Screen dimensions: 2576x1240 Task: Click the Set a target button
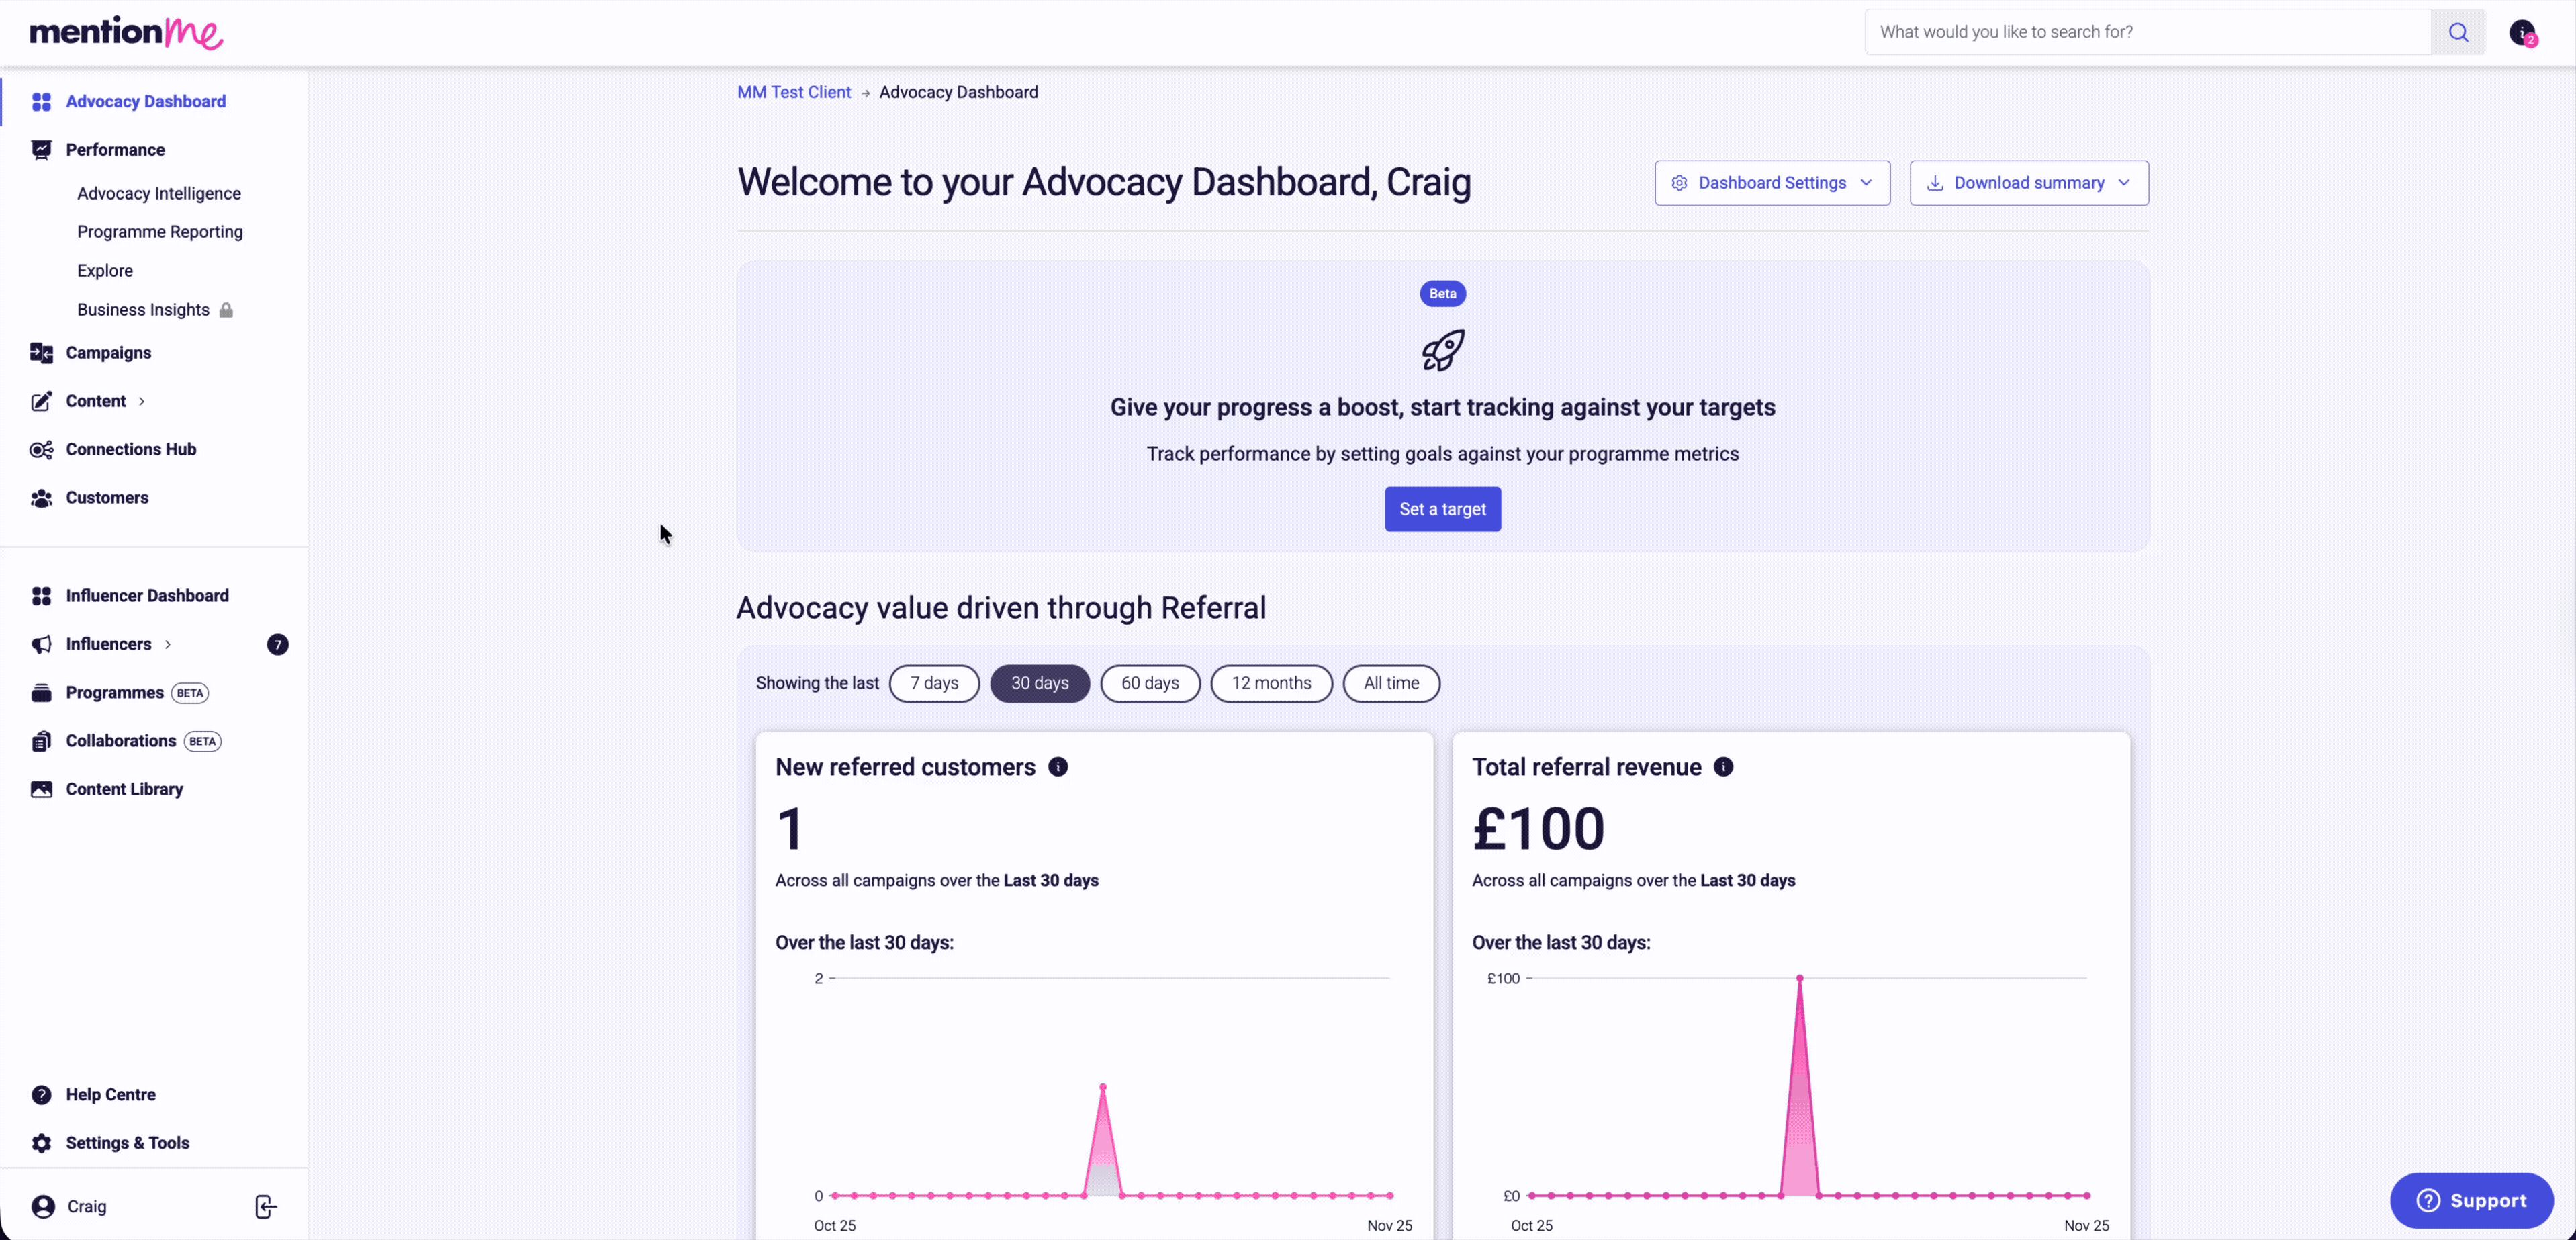[1442, 508]
